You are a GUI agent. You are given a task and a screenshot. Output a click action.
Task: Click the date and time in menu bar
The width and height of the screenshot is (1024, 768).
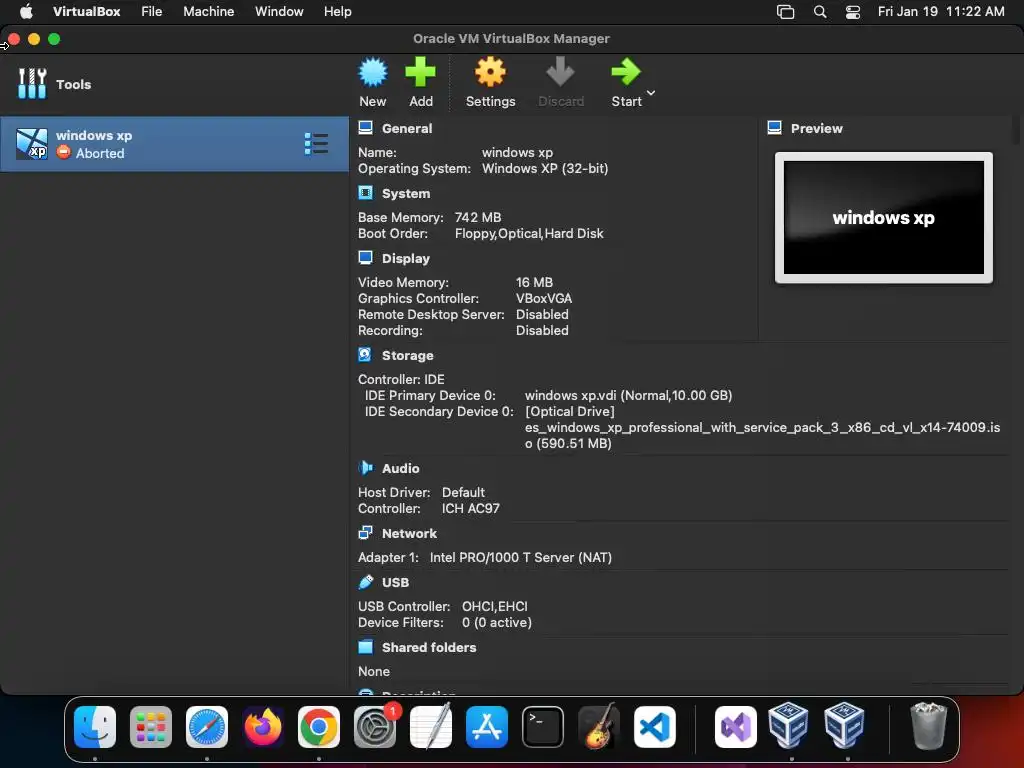(x=940, y=11)
